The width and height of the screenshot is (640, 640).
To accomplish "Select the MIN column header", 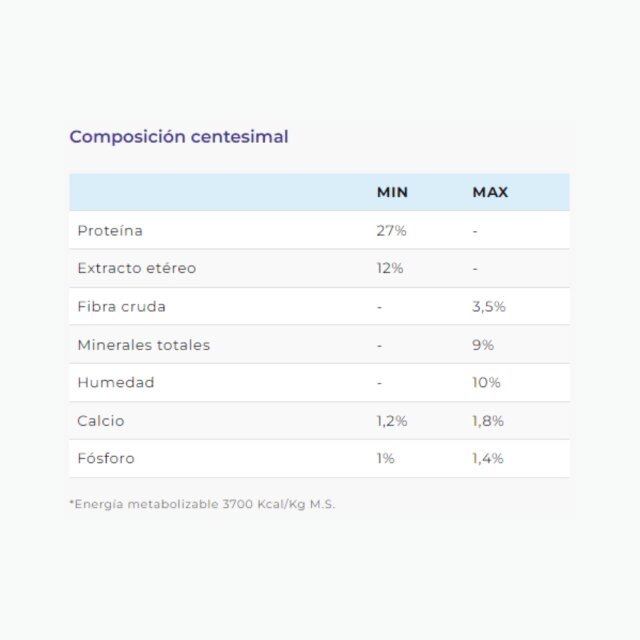I will [x=392, y=192].
